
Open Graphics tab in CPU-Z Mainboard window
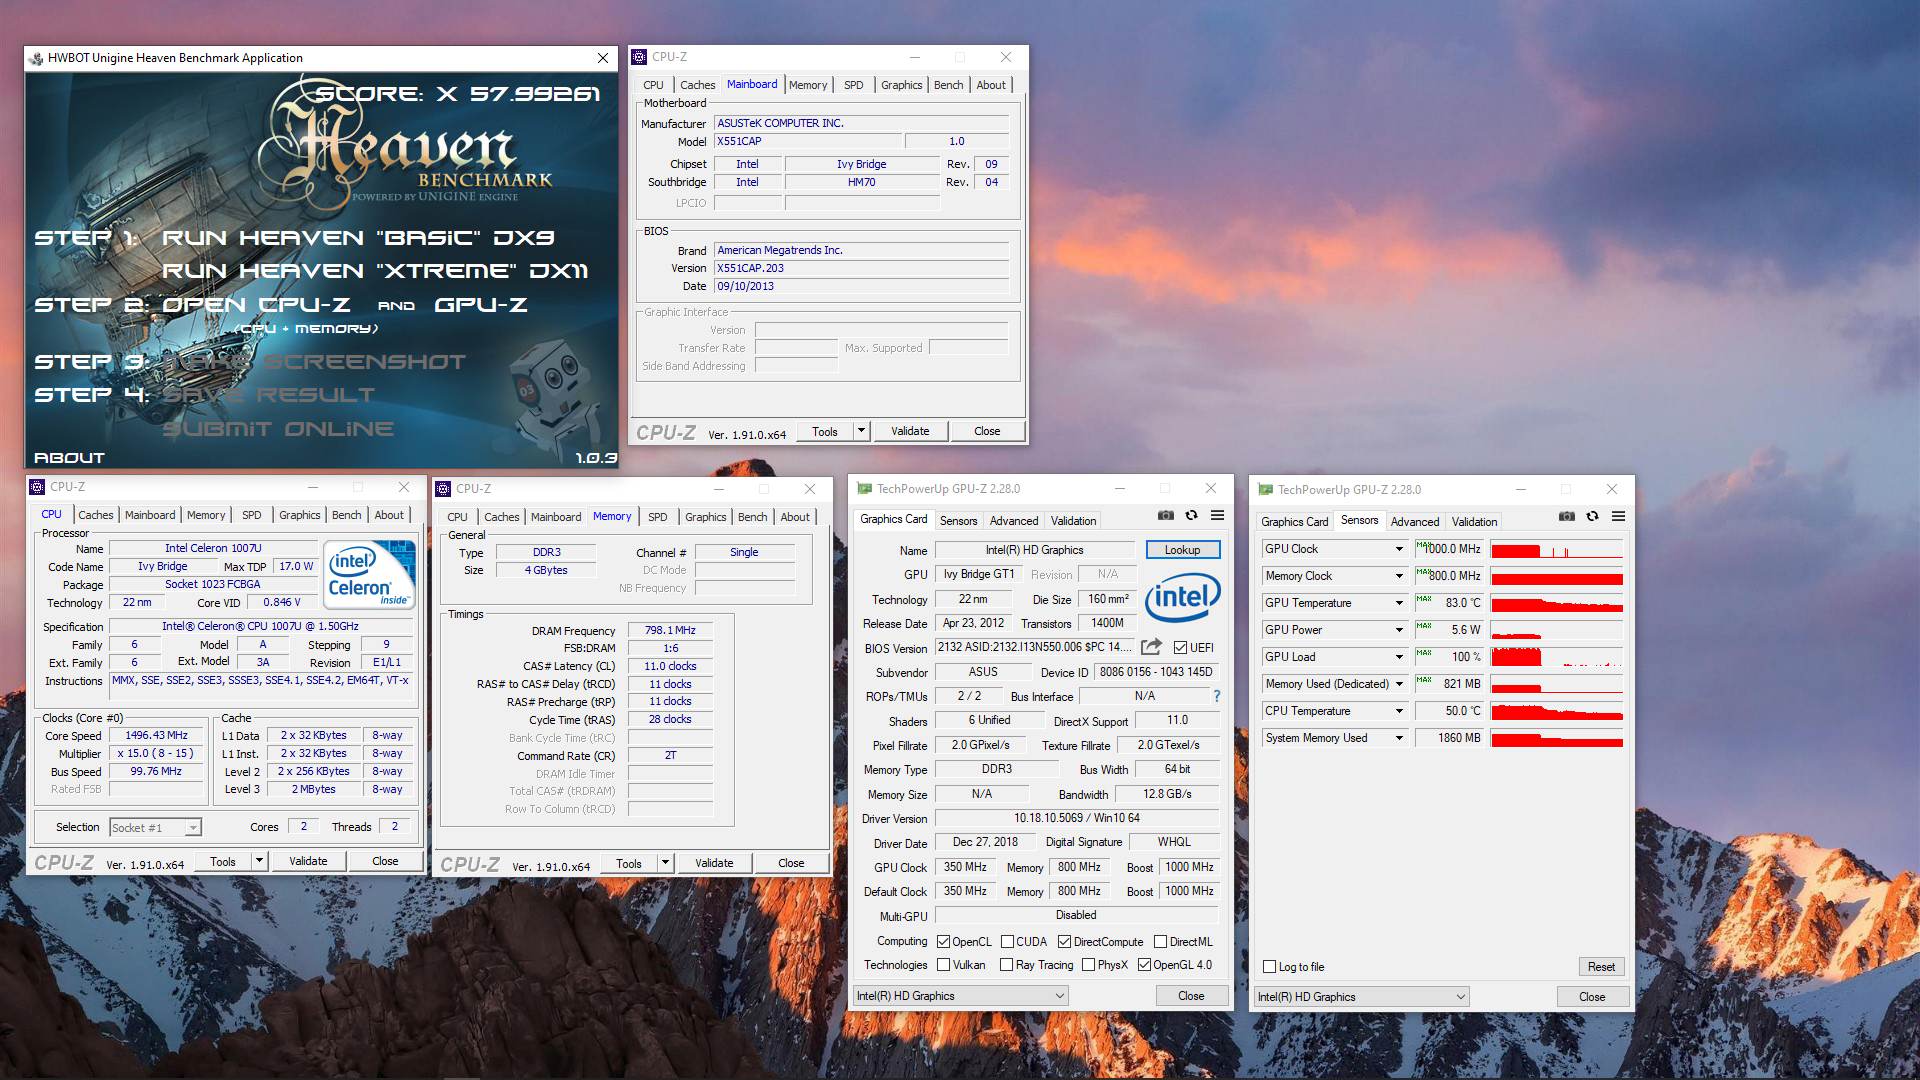tap(901, 85)
